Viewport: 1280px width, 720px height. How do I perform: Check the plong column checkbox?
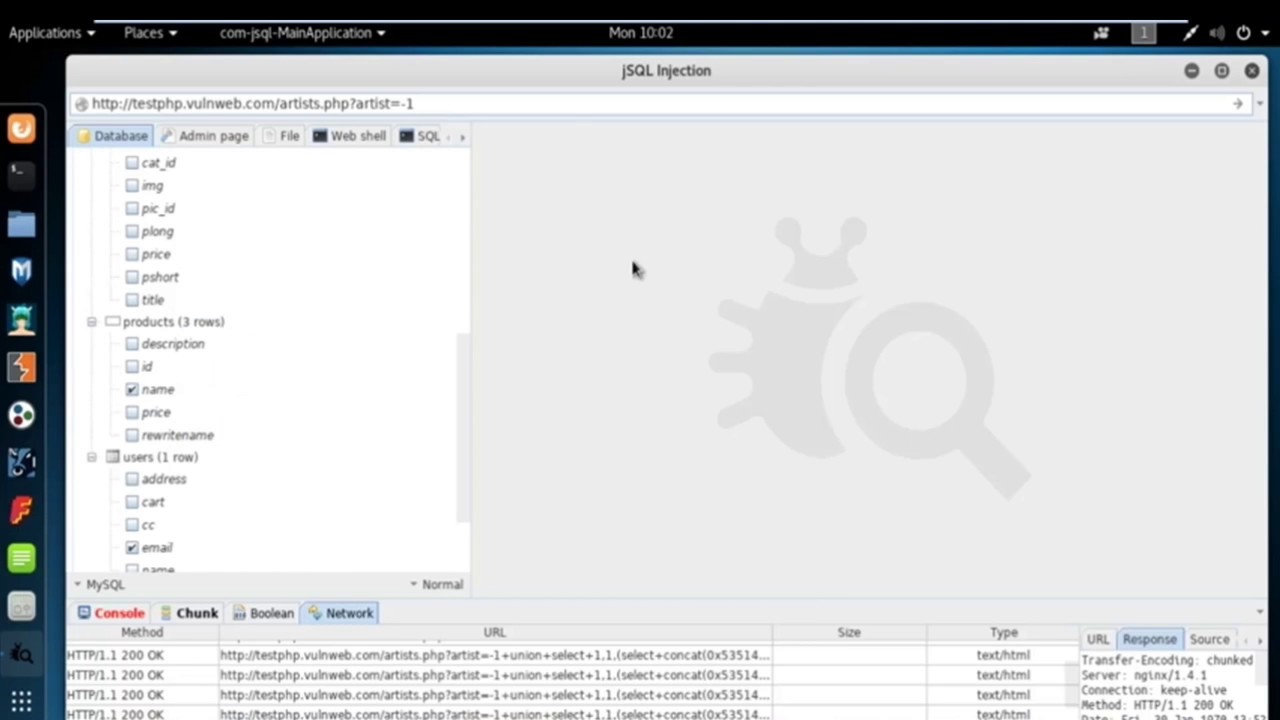point(132,231)
